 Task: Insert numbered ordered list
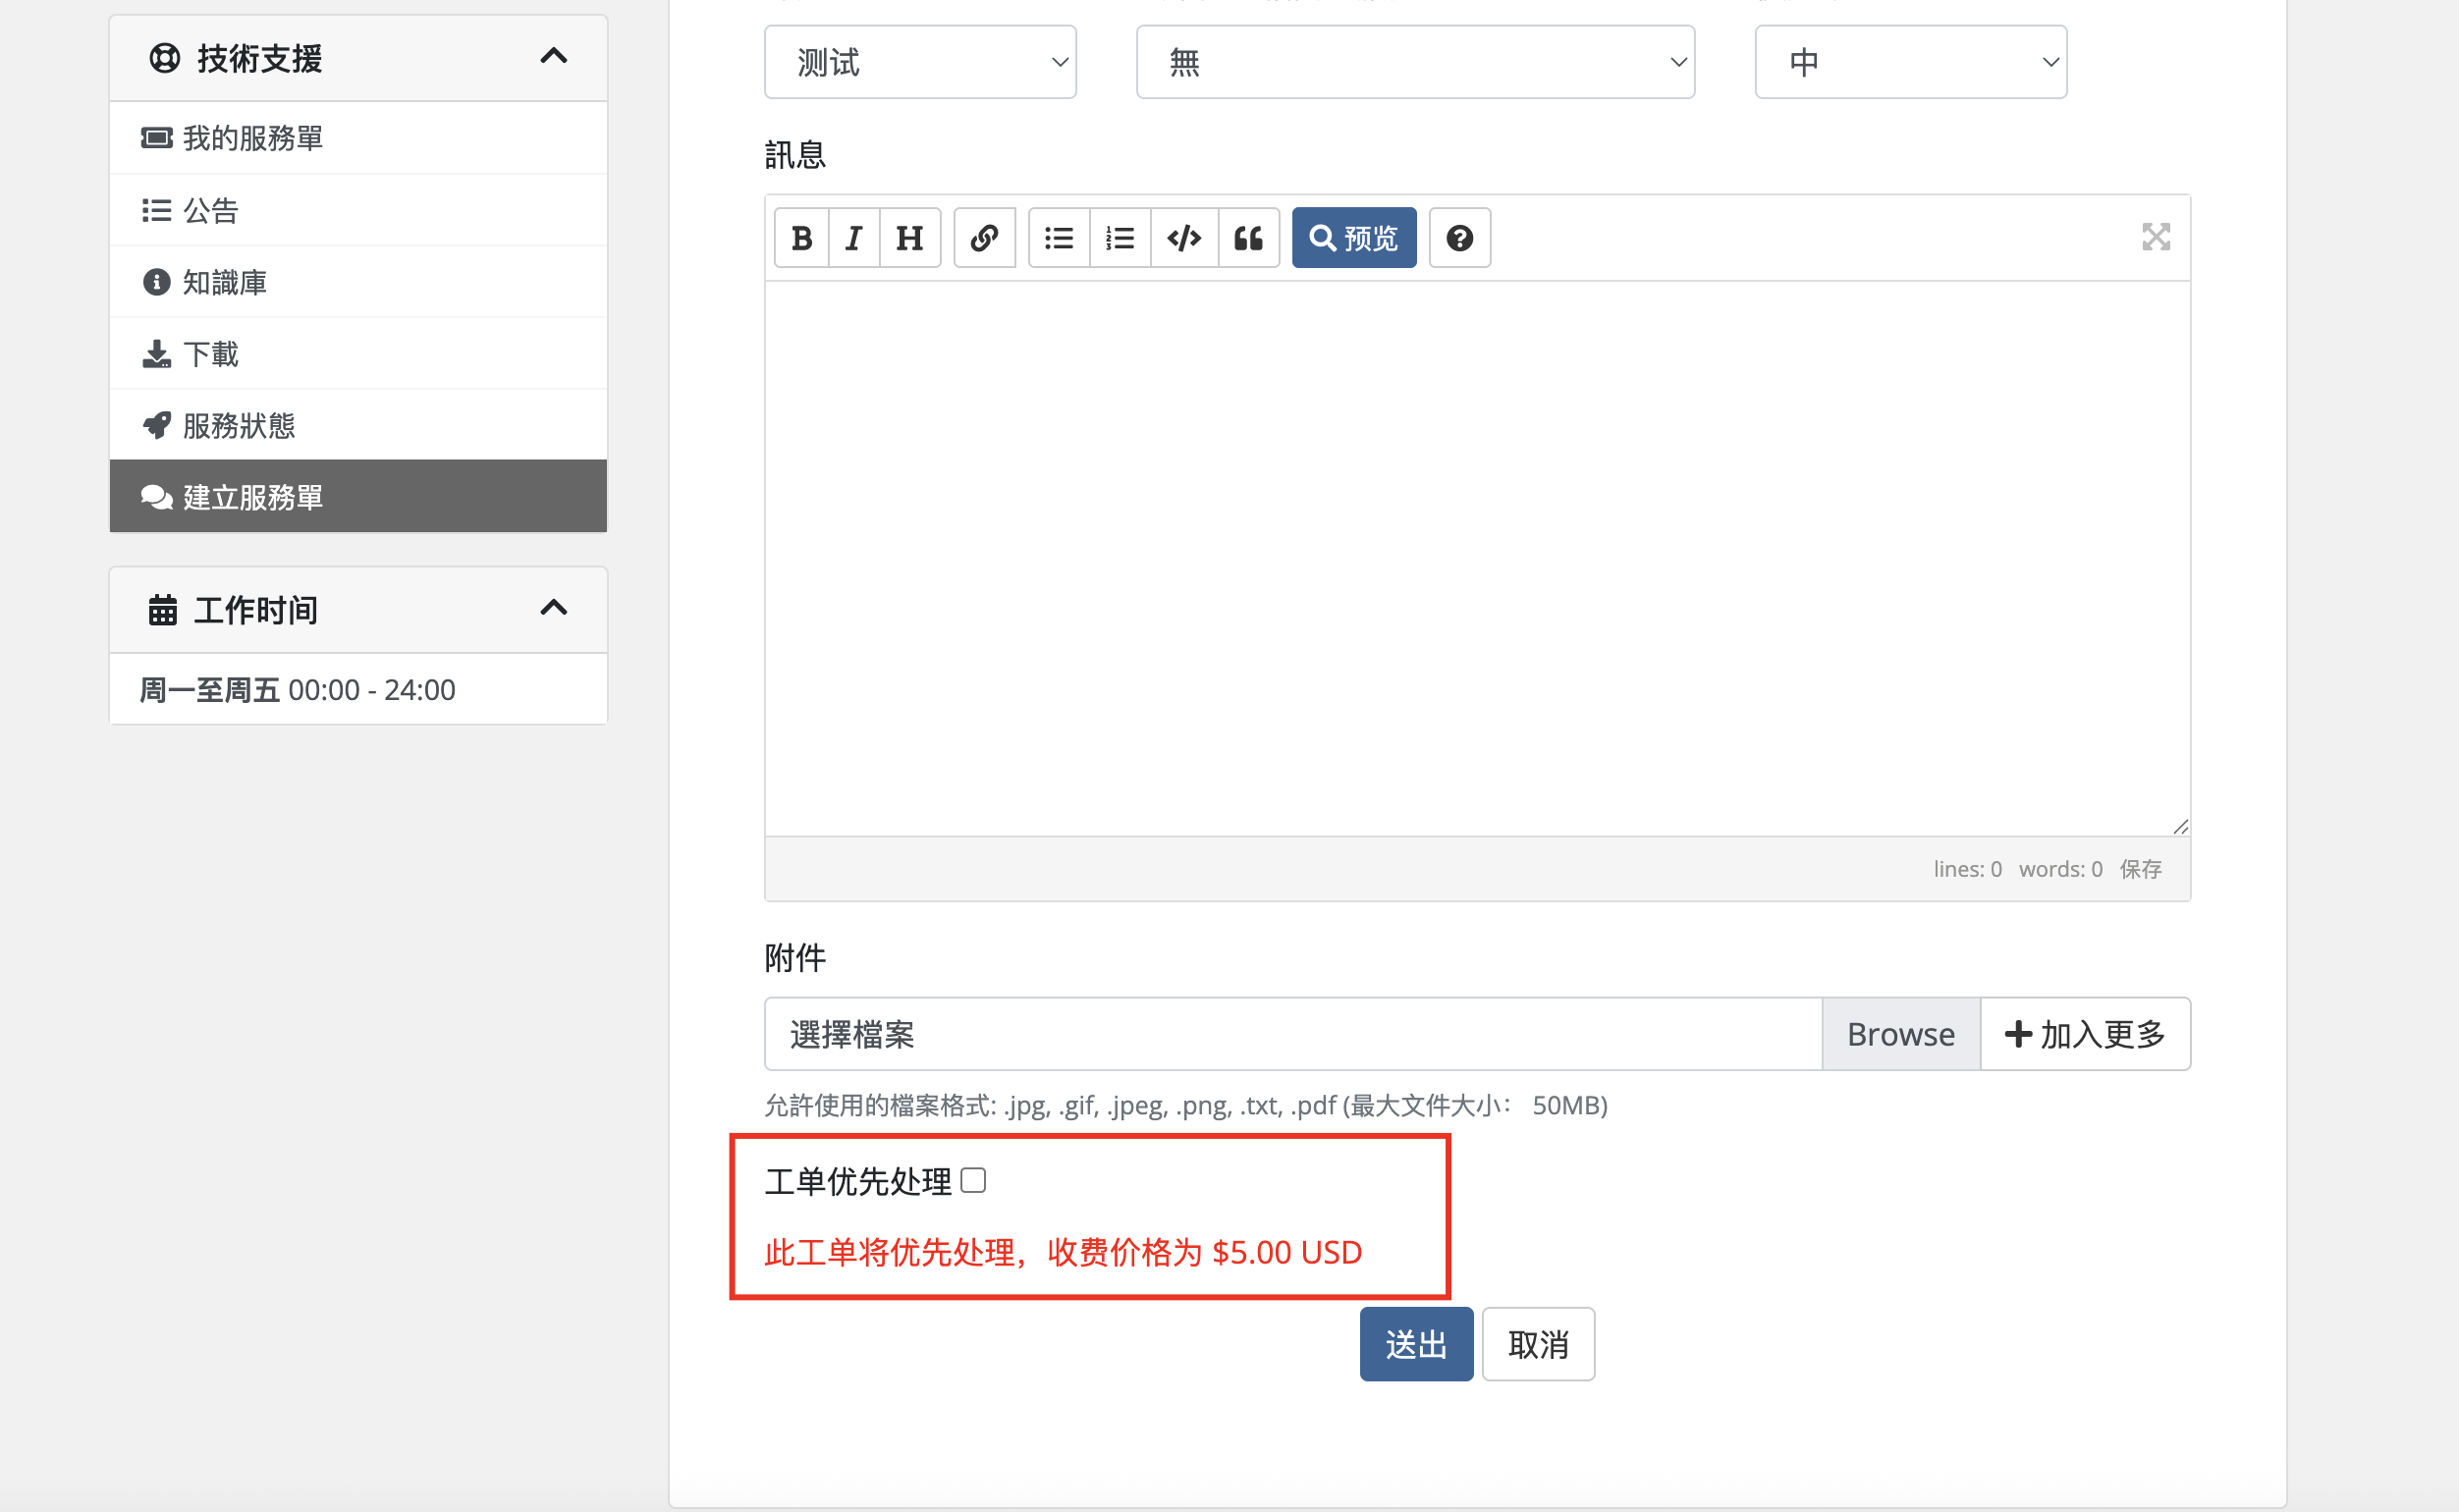point(1119,238)
